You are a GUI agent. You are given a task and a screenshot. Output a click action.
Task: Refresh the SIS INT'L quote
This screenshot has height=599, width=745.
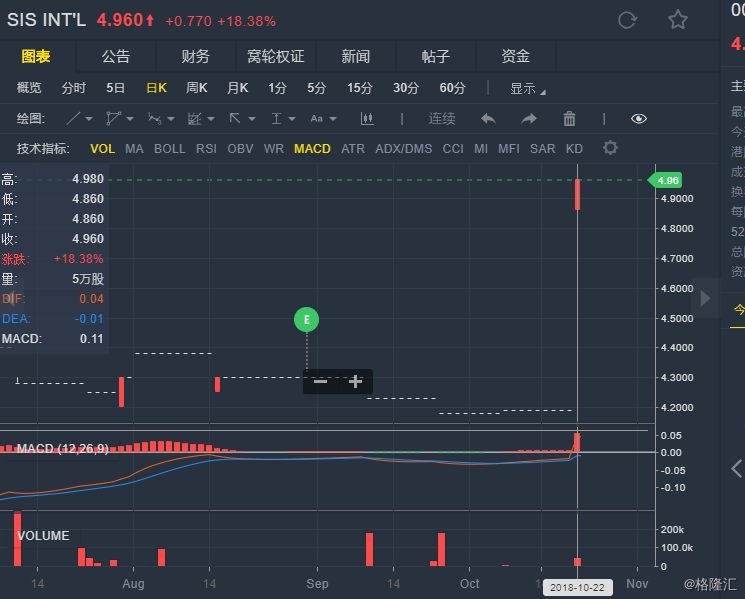coord(627,20)
